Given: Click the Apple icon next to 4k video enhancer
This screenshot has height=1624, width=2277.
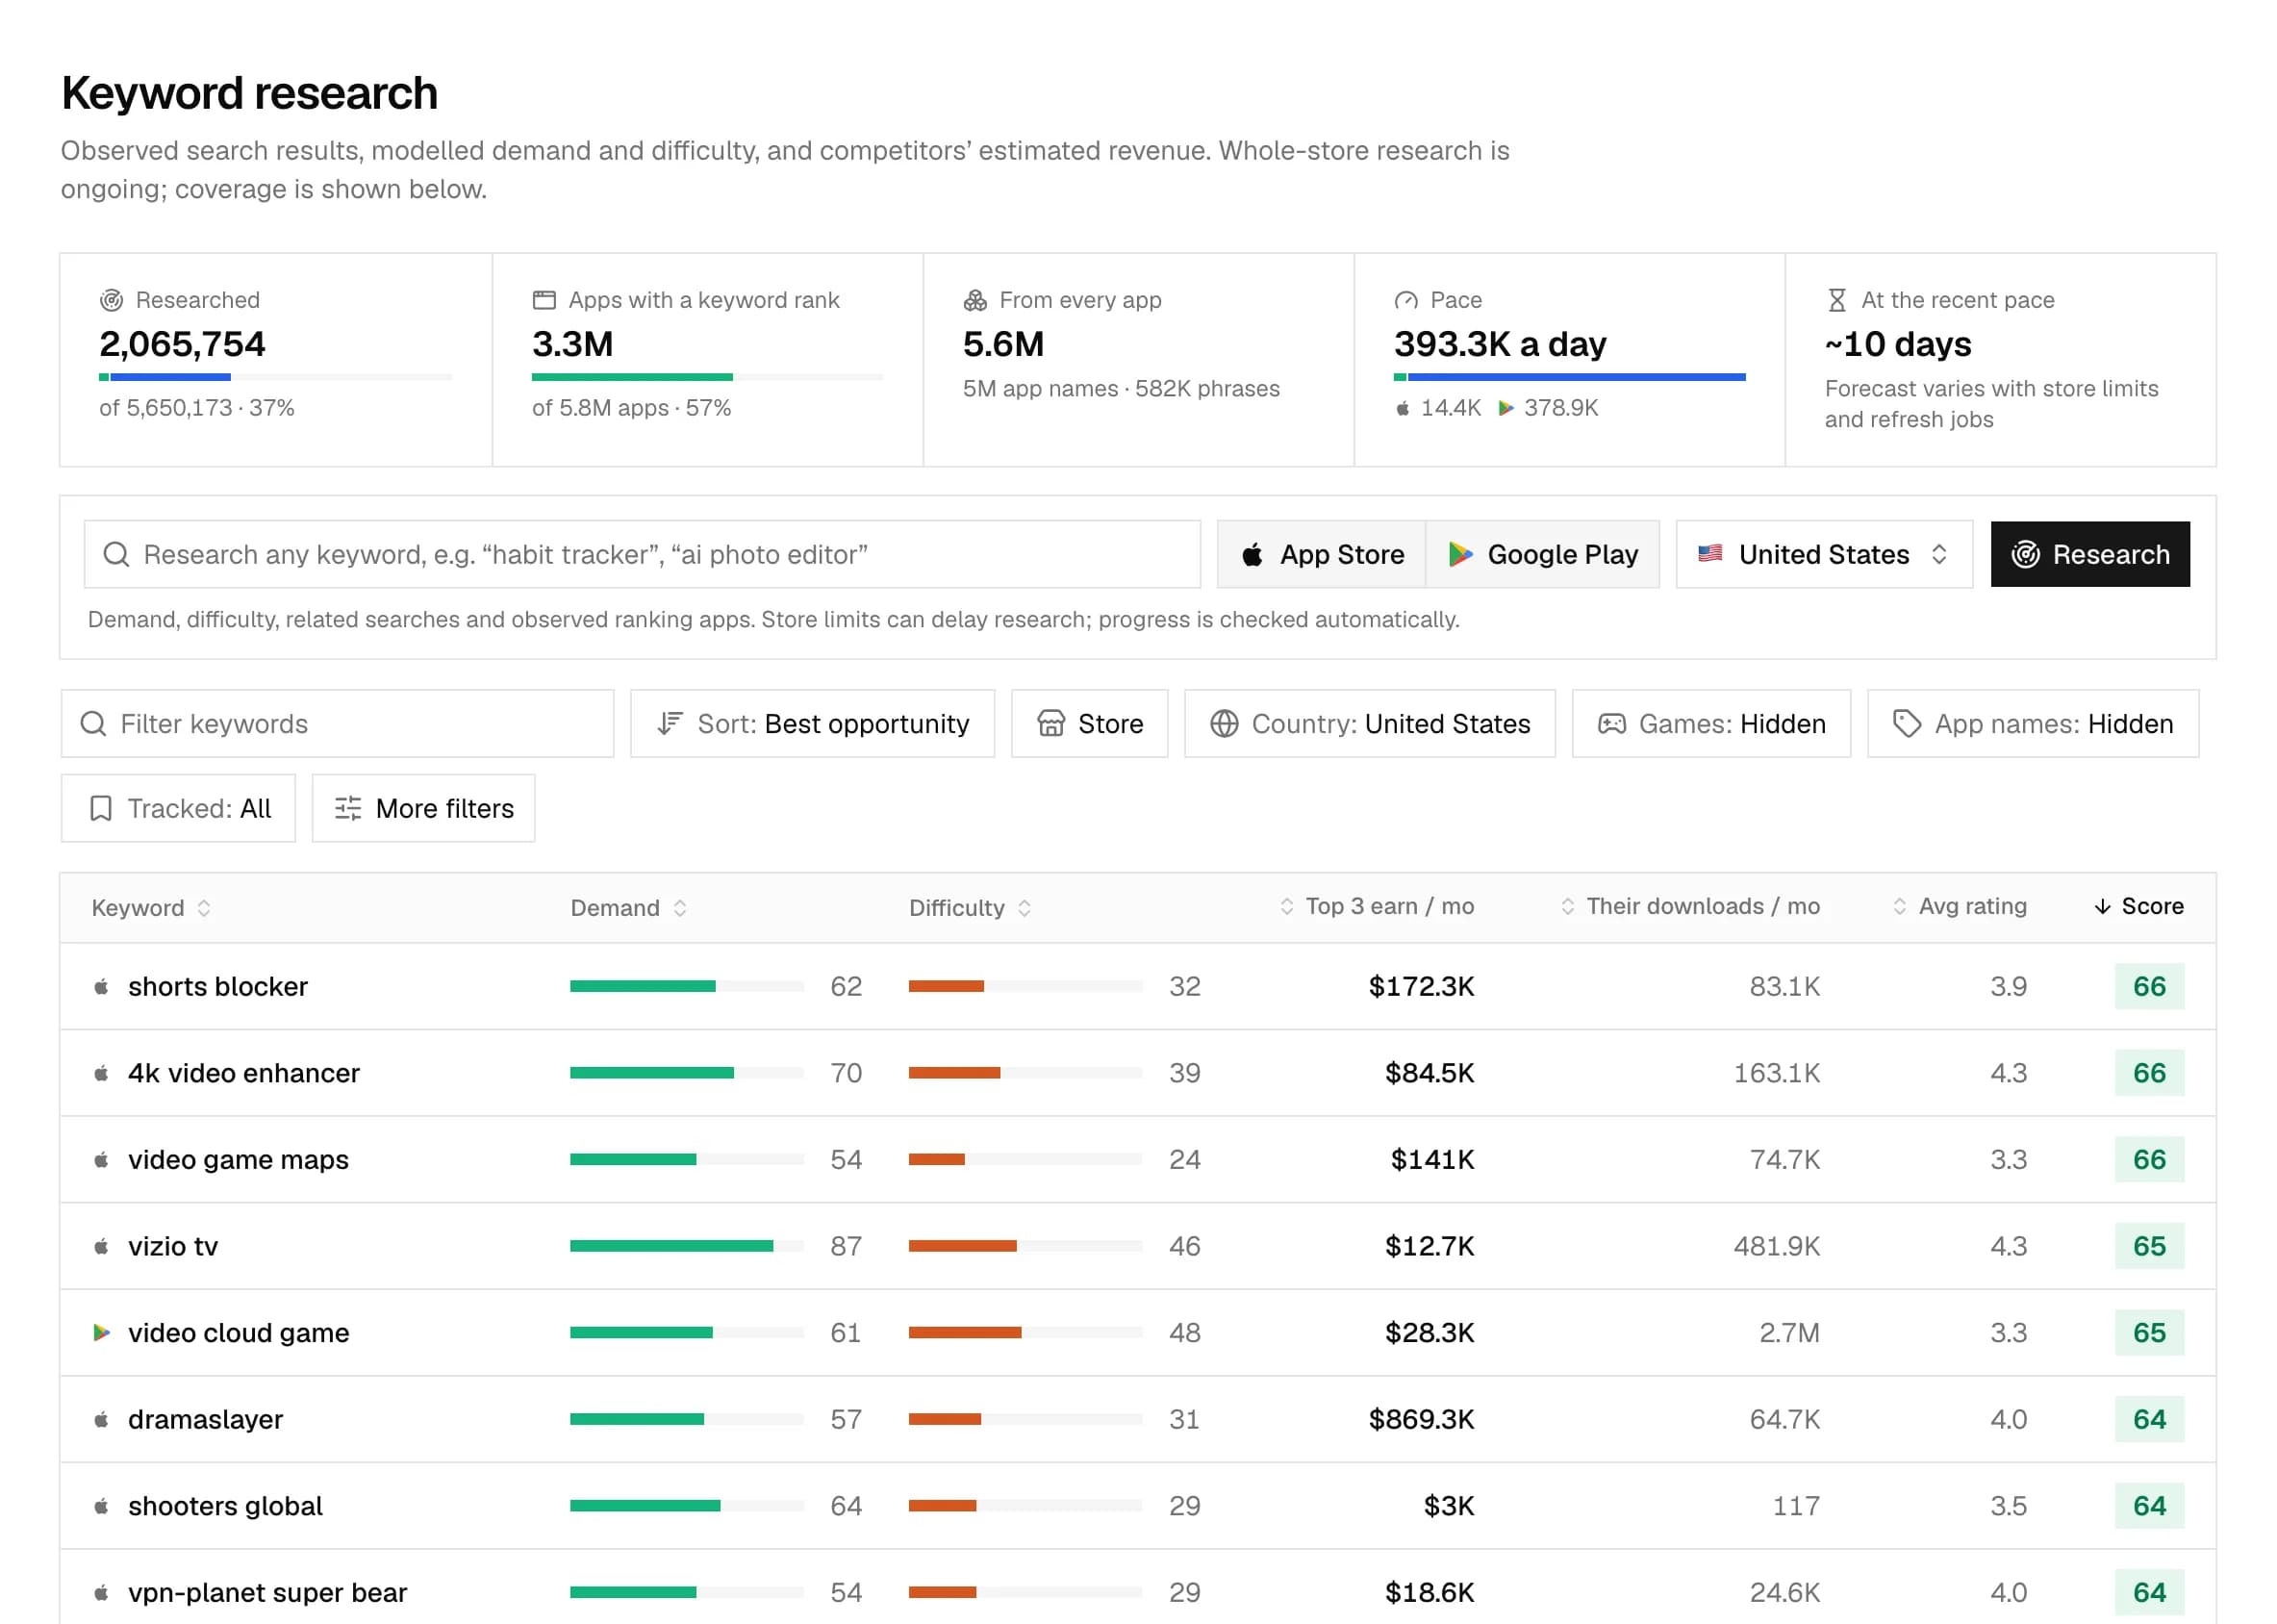Looking at the screenshot, I should (101, 1074).
